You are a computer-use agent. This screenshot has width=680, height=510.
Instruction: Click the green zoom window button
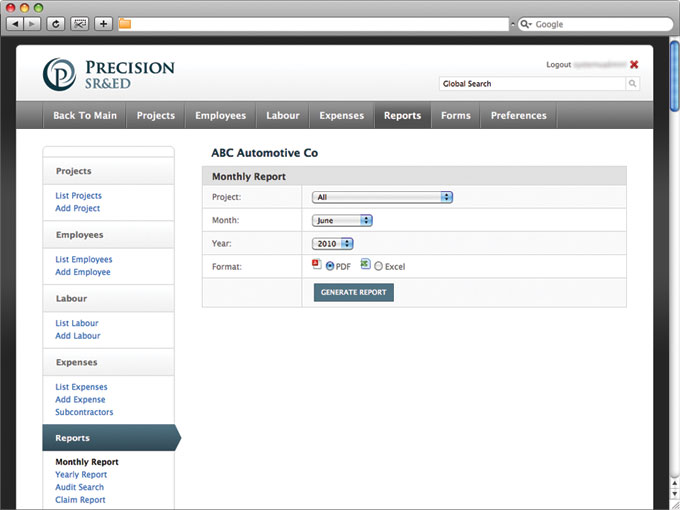[x=39, y=7]
